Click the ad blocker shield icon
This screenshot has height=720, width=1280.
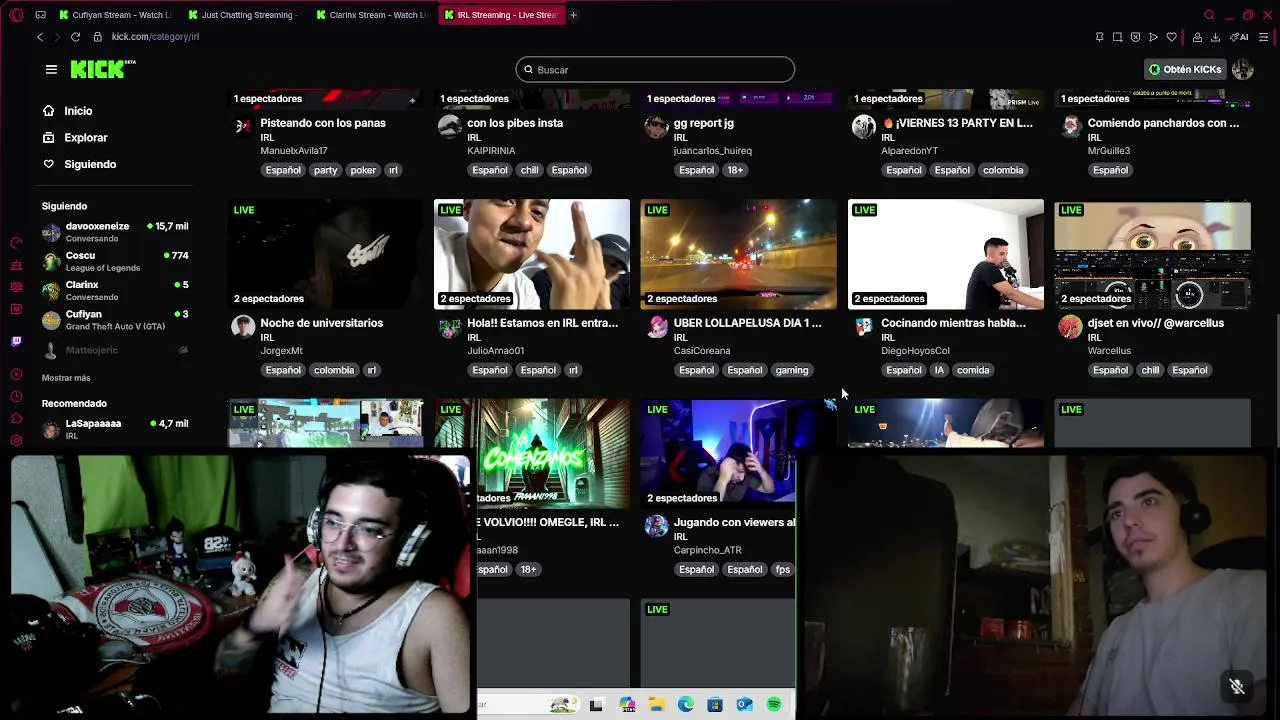click(1135, 37)
